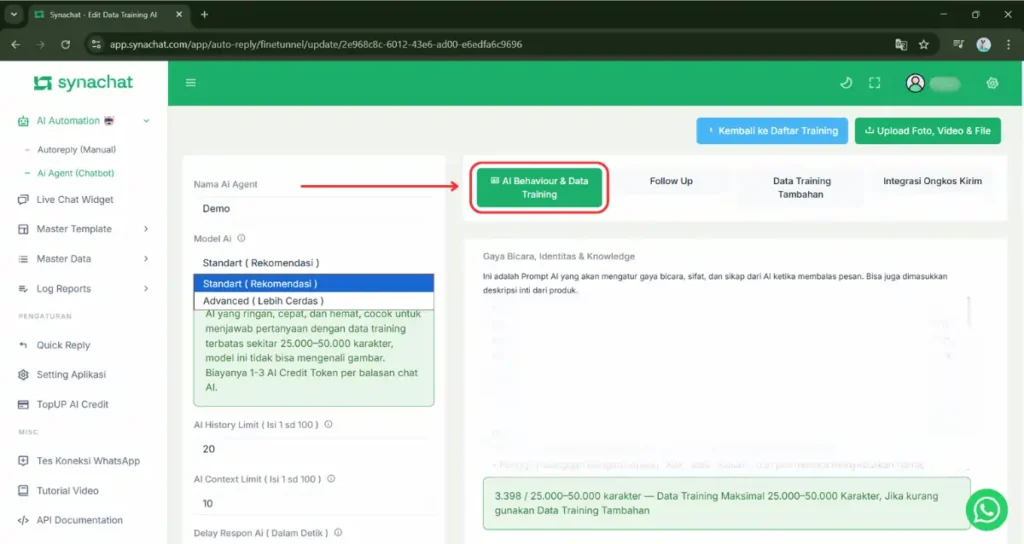Screen dimensions: 1024x544
Task: Click the browser address bar URL
Action: [x=315, y=44]
